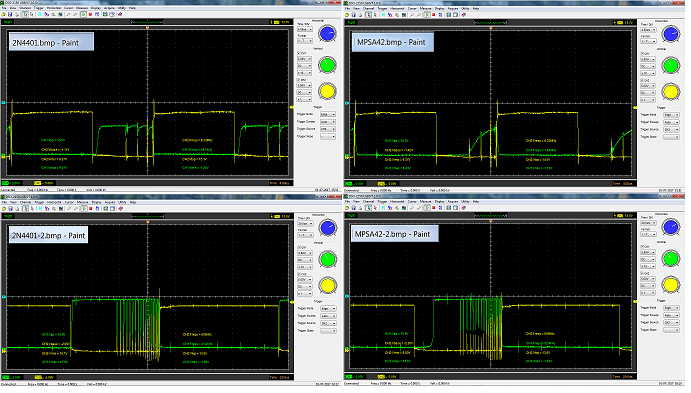Click the Print icon in 2N4401-2 window toolbar
The image size is (691, 393).
coord(17,208)
